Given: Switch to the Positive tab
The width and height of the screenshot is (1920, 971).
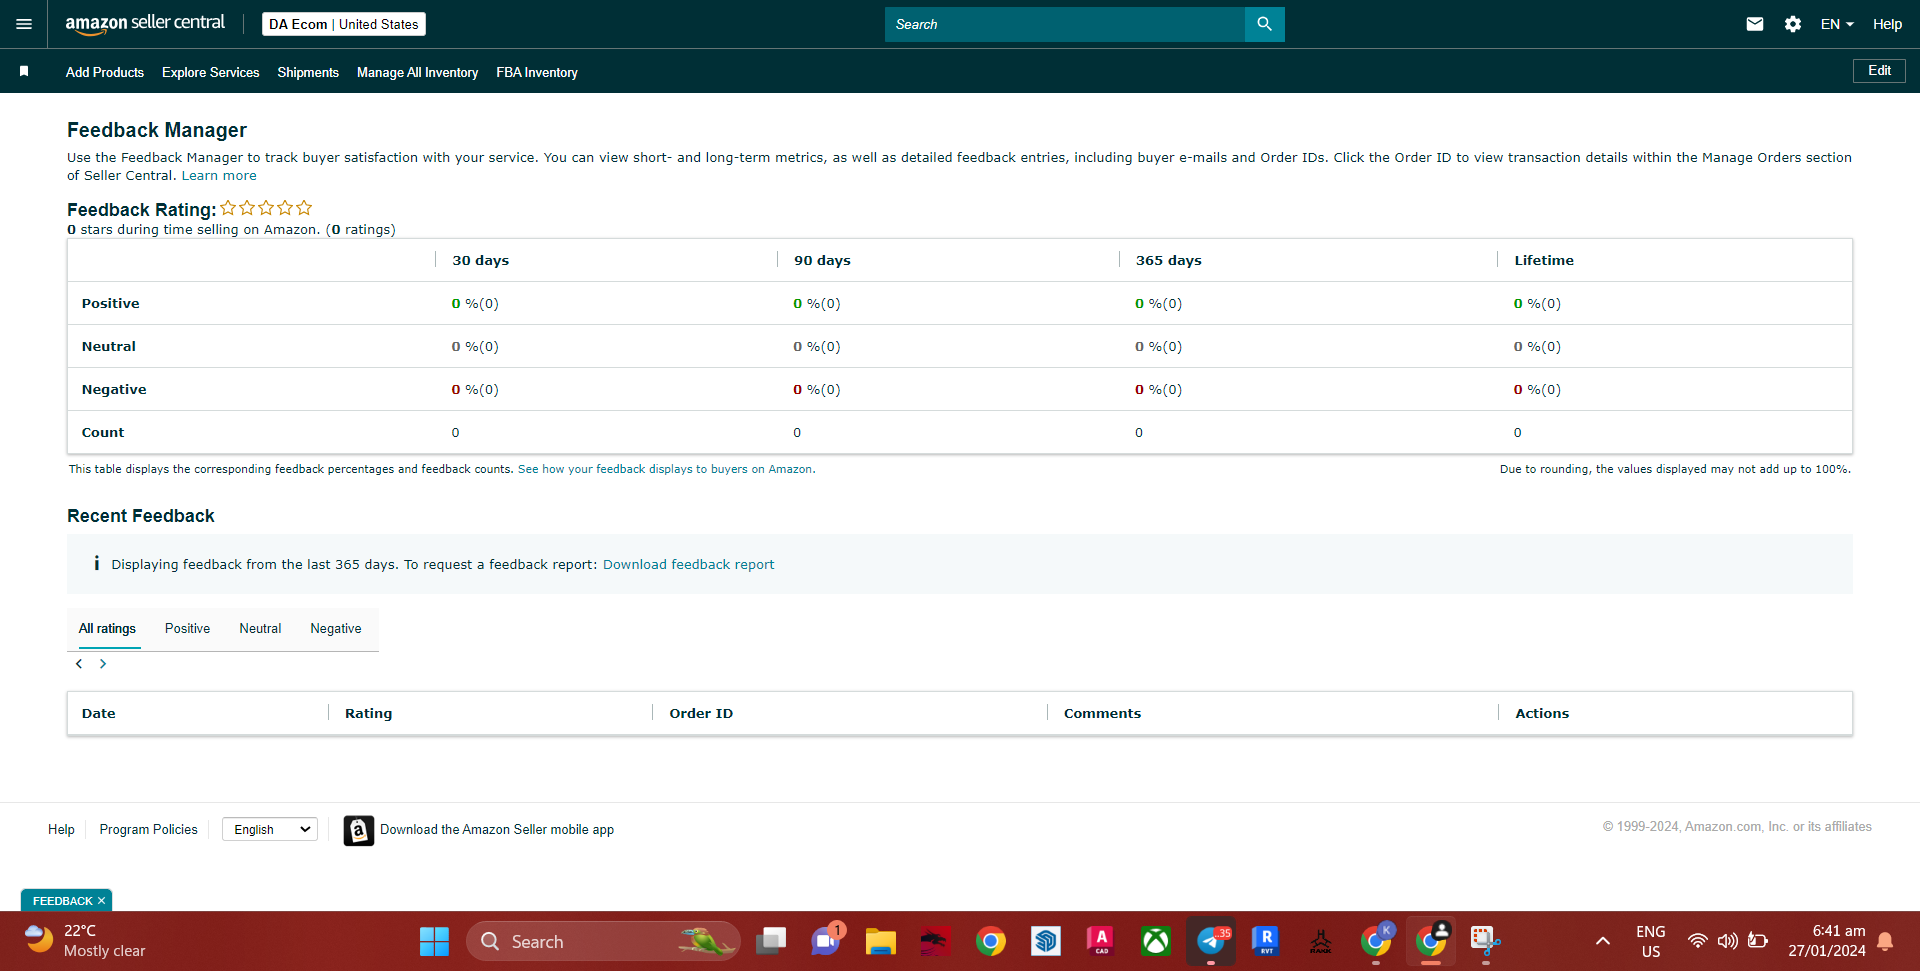Looking at the screenshot, I should tap(187, 629).
